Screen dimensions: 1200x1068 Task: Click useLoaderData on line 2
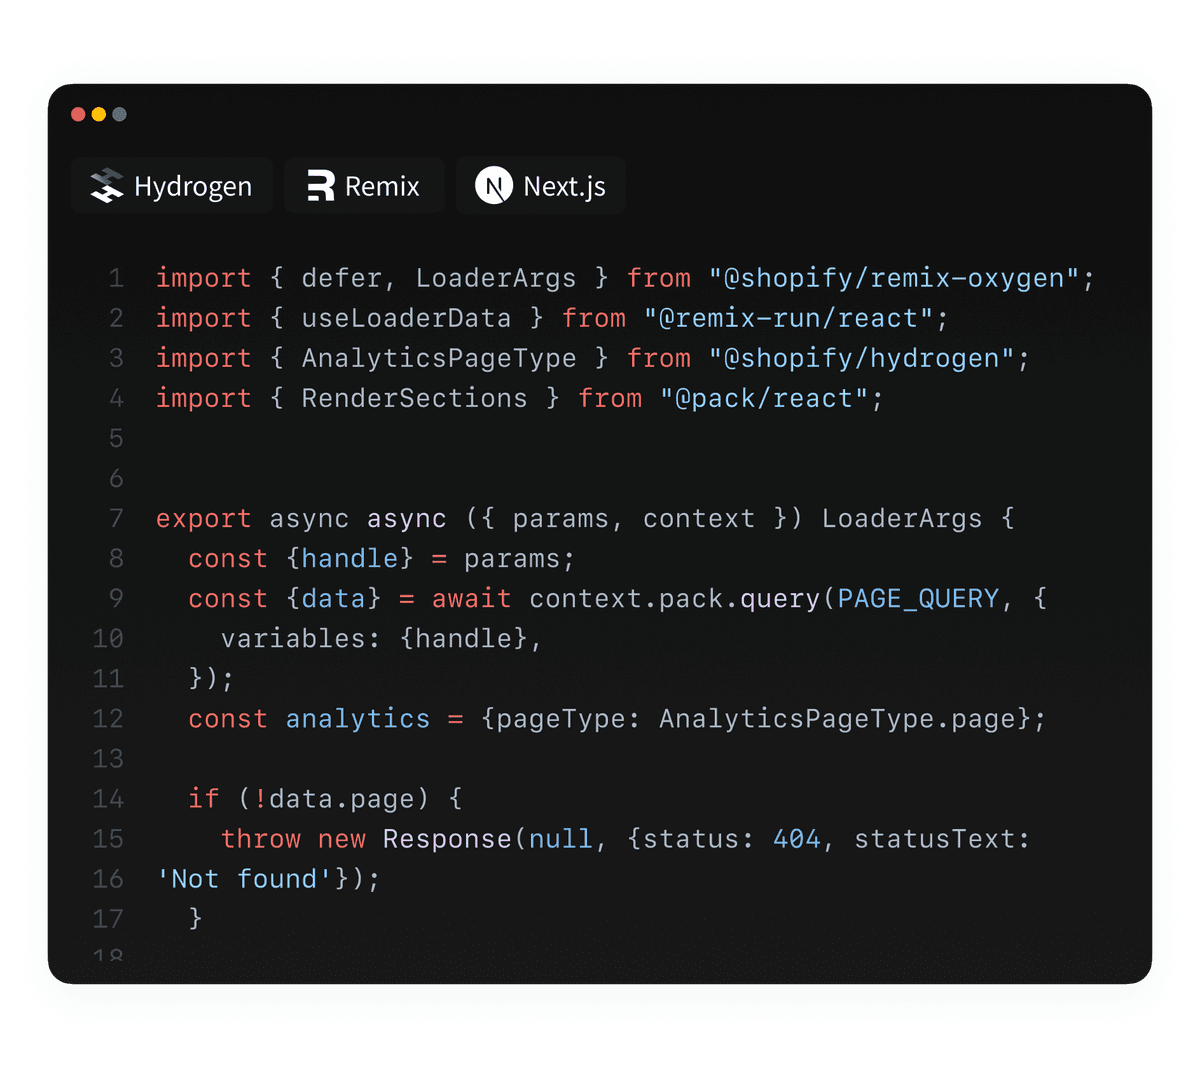coord(406,318)
